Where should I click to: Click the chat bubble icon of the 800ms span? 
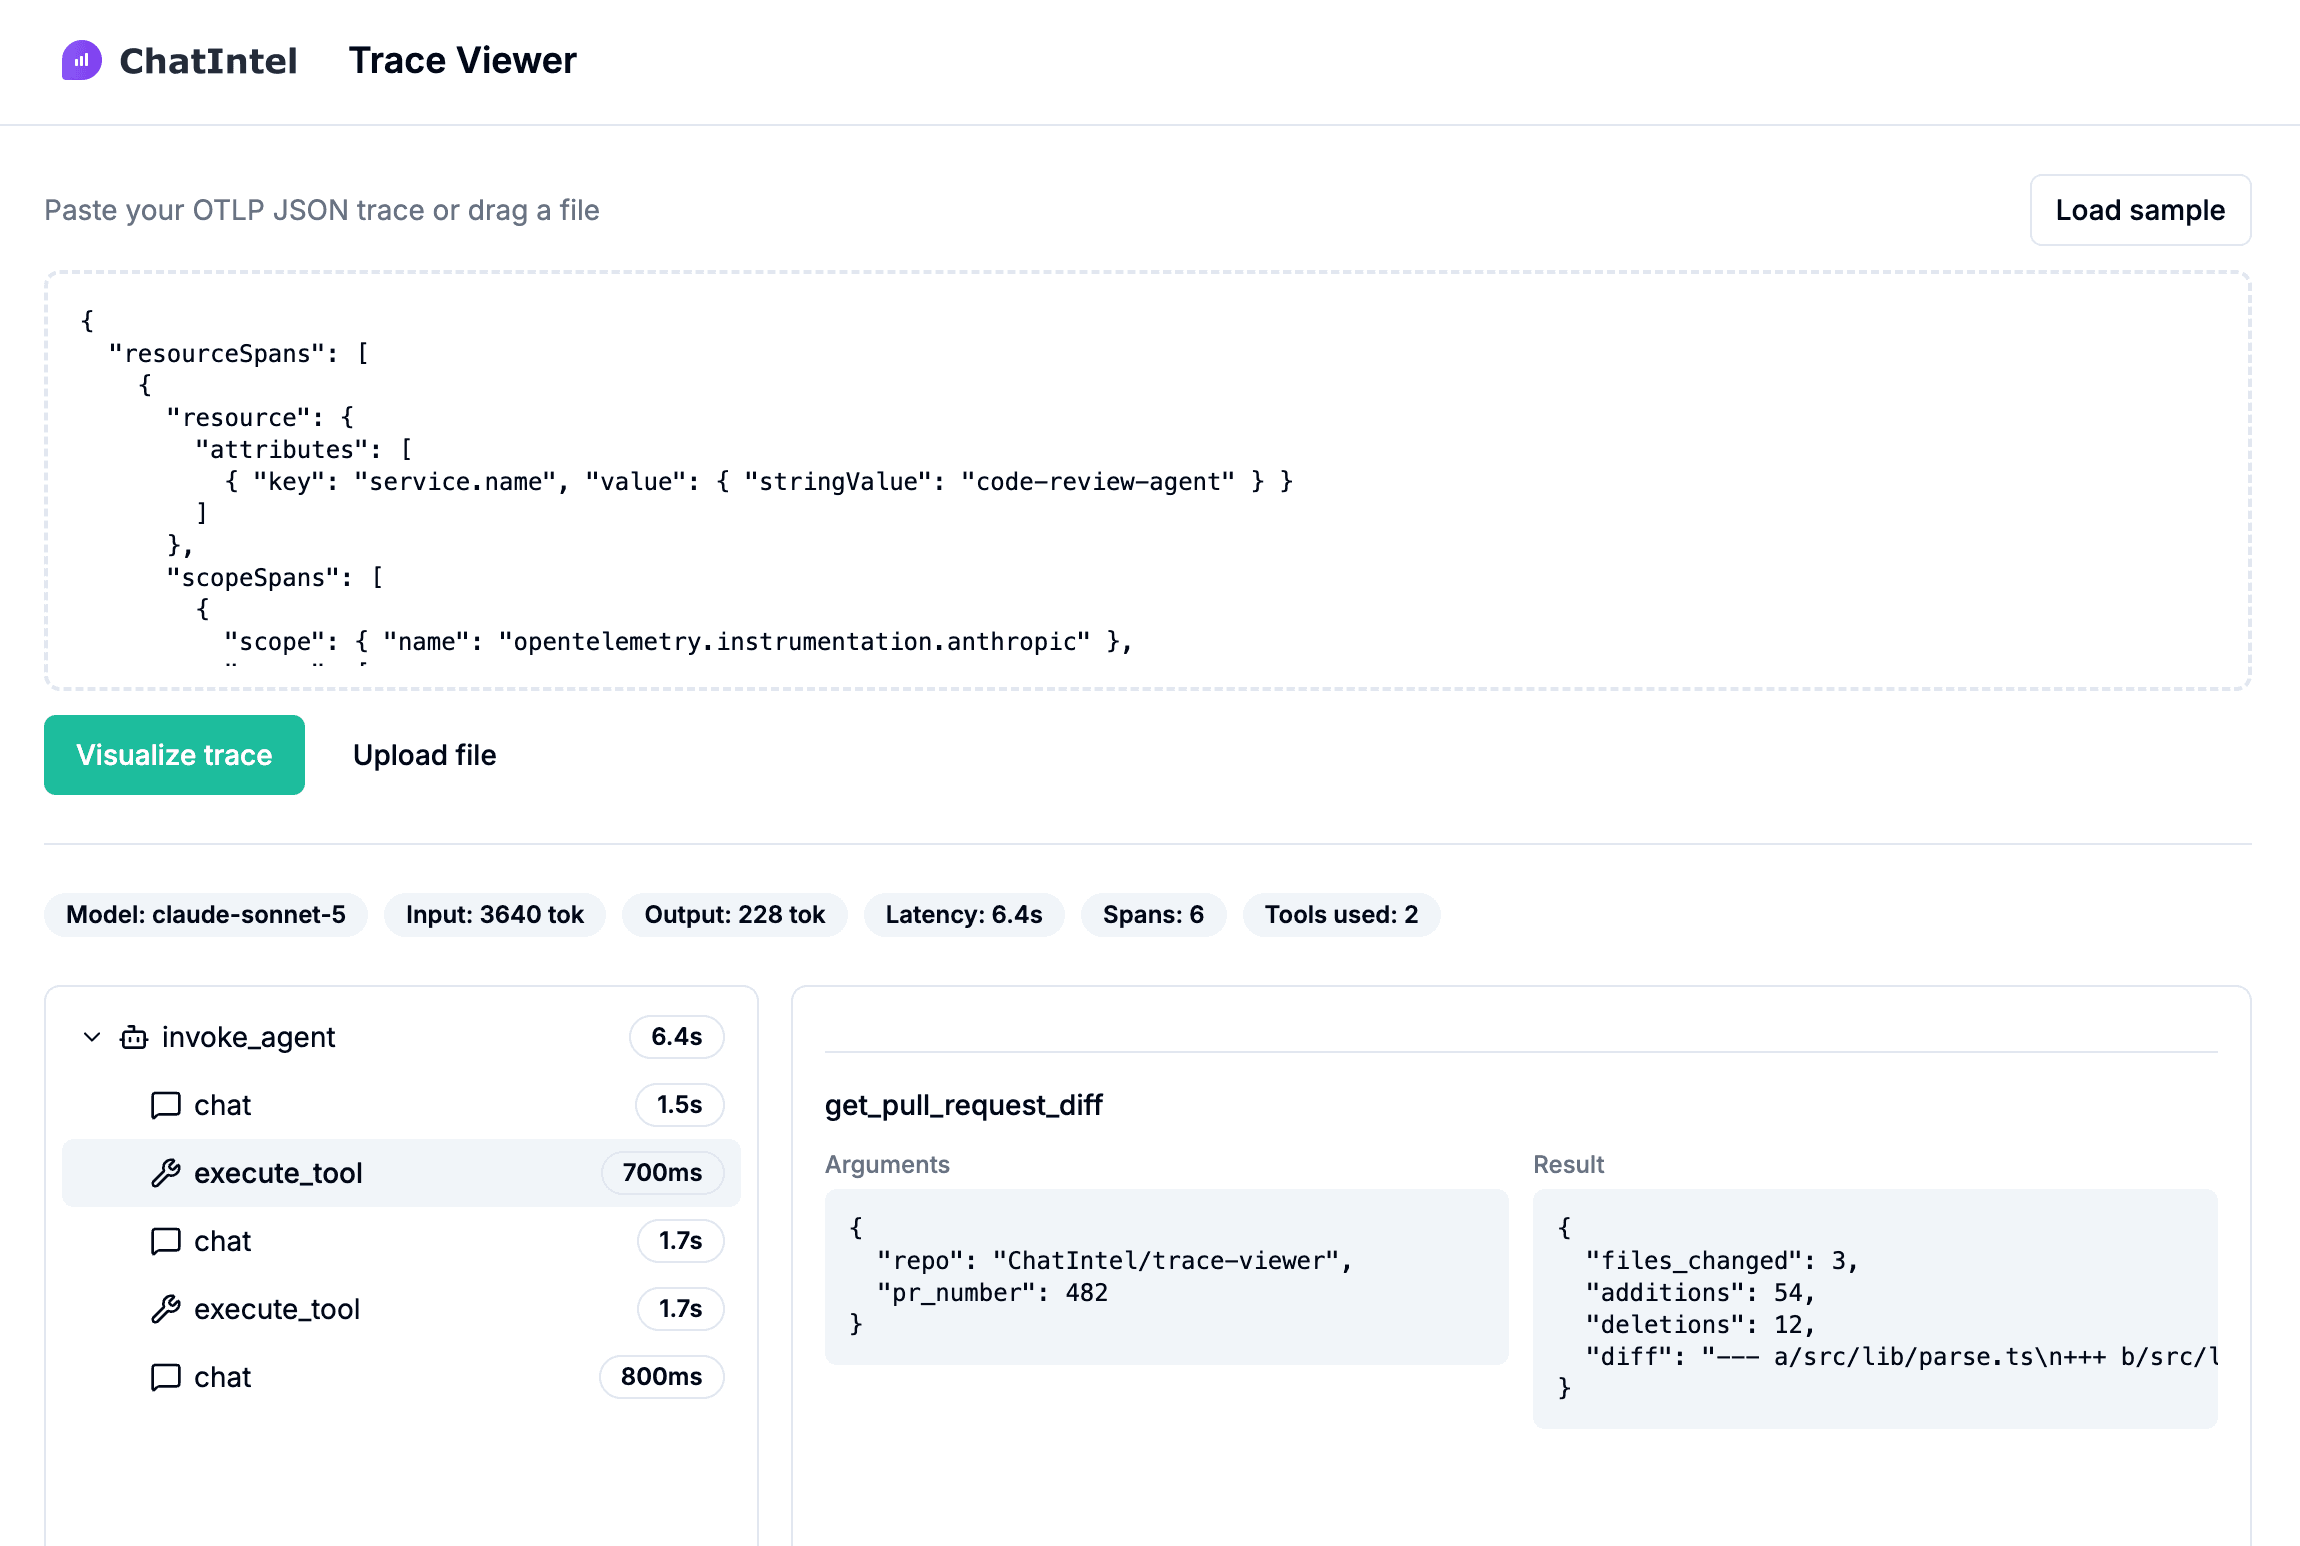click(166, 1377)
